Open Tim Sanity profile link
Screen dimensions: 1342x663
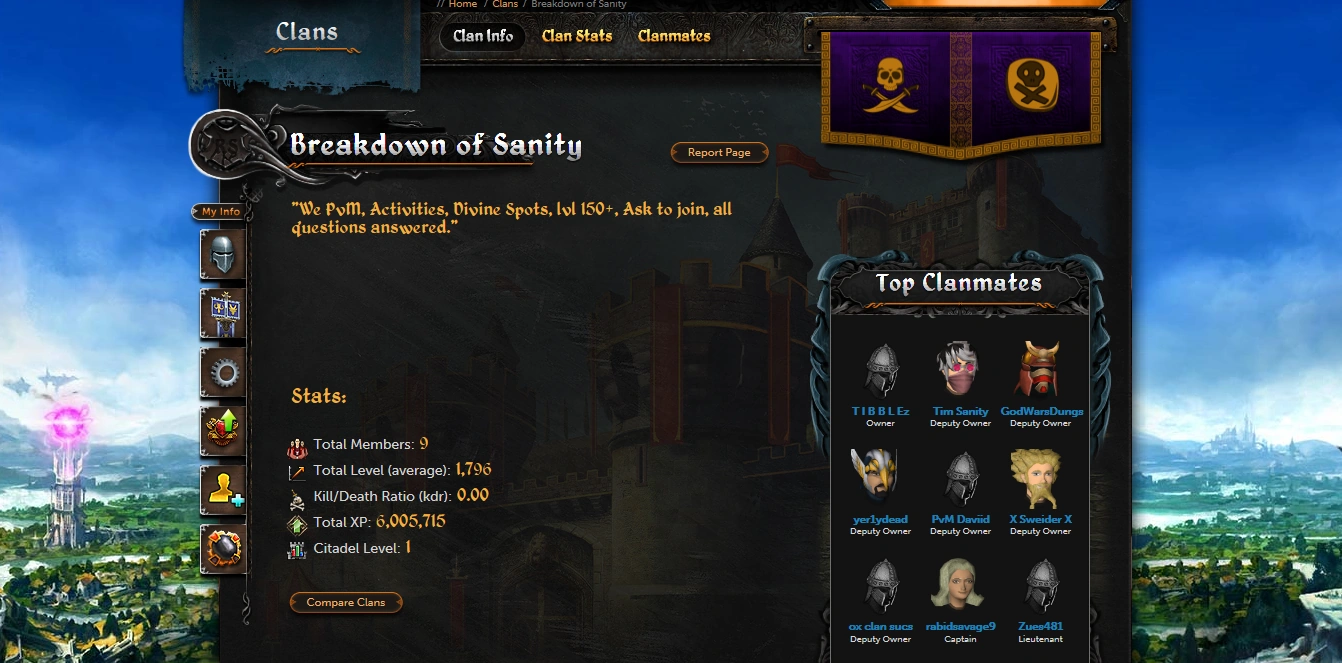click(960, 411)
